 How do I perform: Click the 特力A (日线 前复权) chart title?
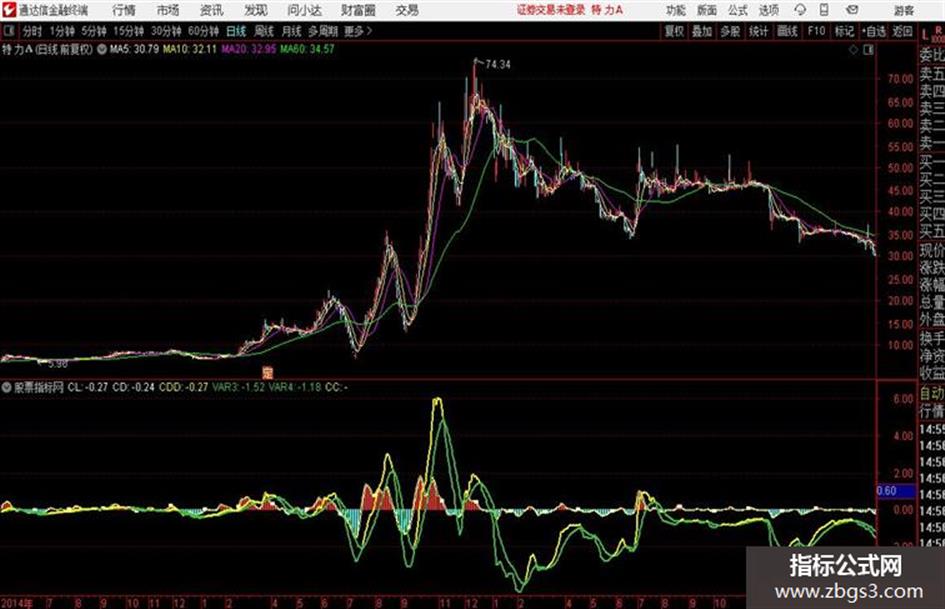48,49
